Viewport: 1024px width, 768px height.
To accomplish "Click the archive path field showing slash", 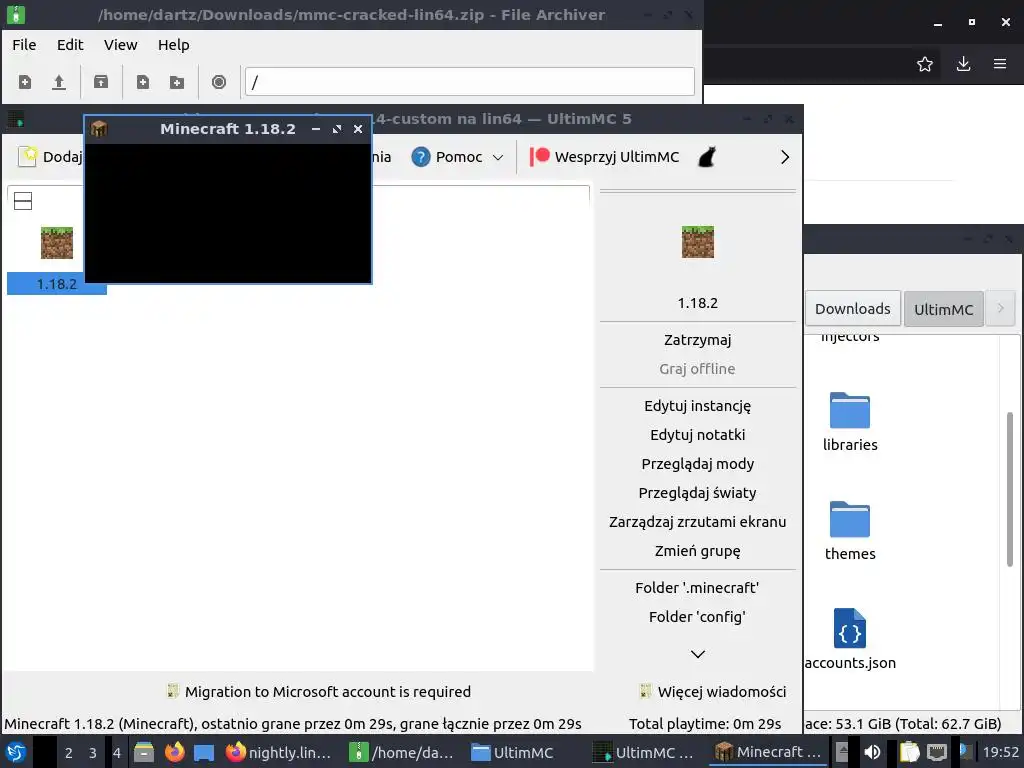I will click(x=470, y=82).
